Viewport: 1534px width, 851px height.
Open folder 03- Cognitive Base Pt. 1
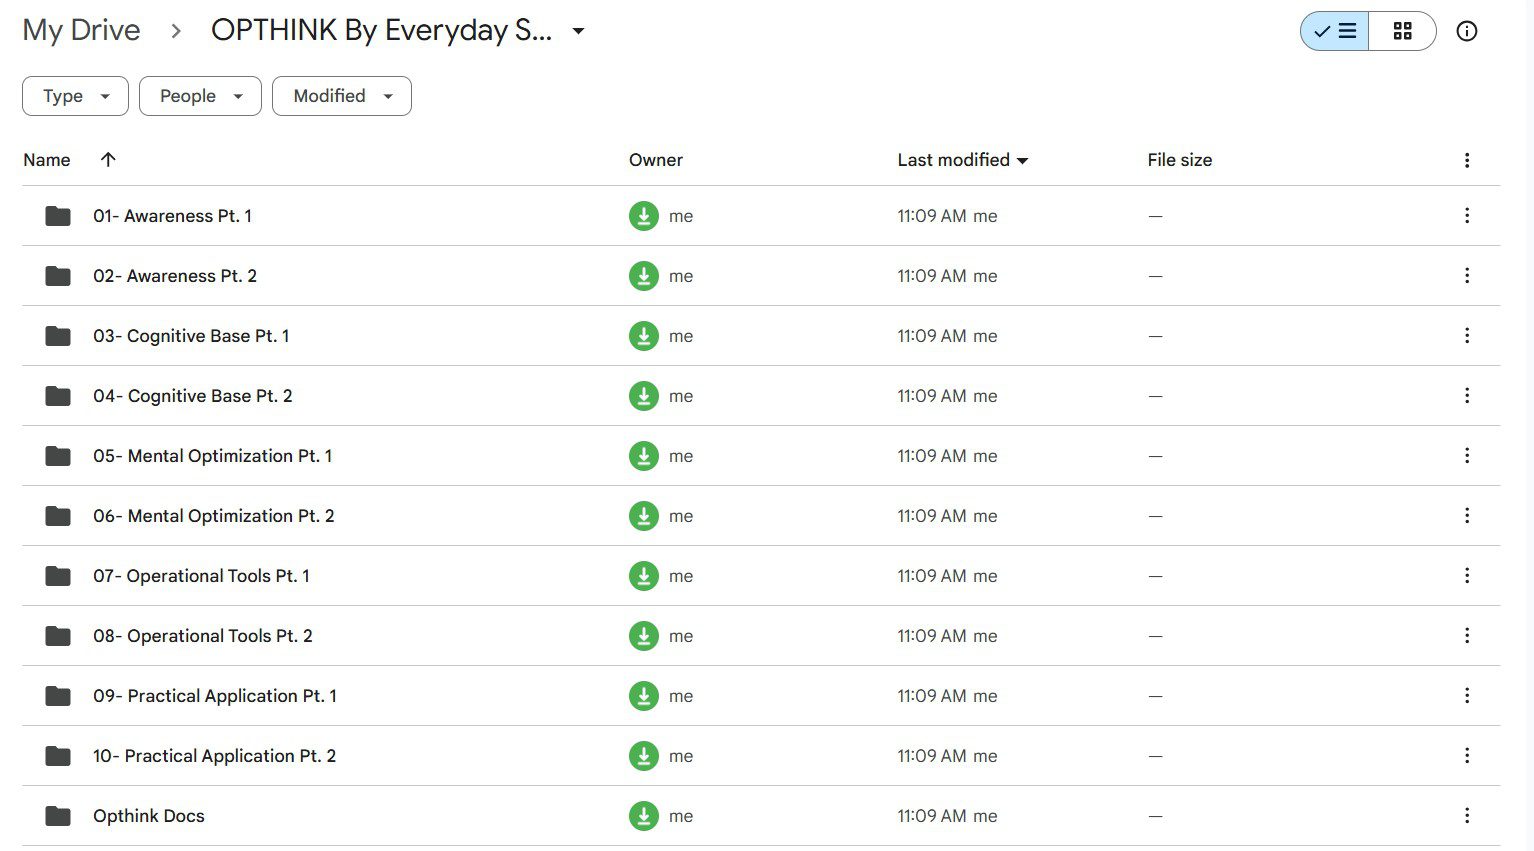pyautogui.click(x=191, y=336)
